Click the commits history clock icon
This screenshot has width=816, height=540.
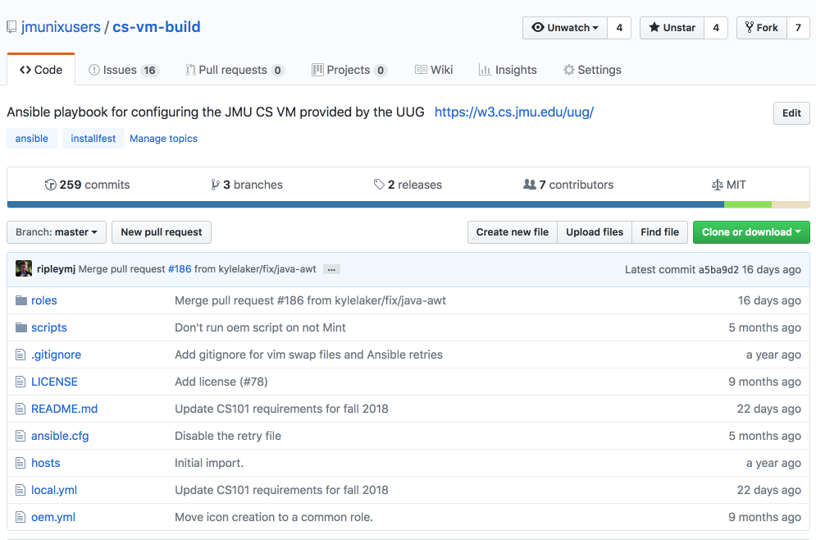(x=50, y=185)
